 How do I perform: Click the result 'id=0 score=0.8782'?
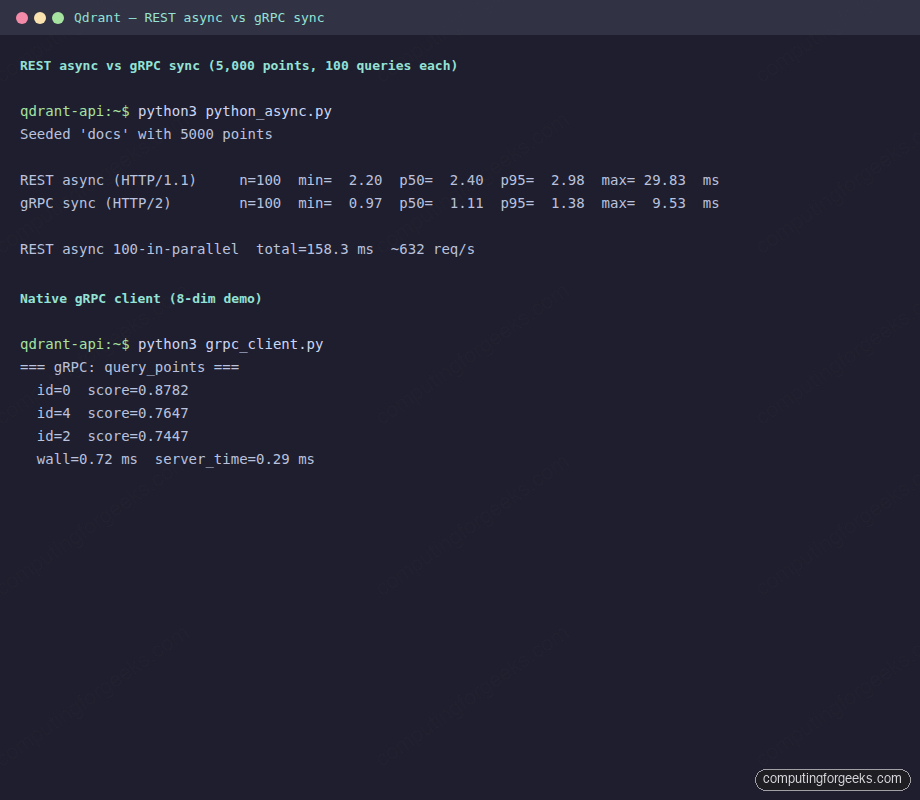click(113, 390)
